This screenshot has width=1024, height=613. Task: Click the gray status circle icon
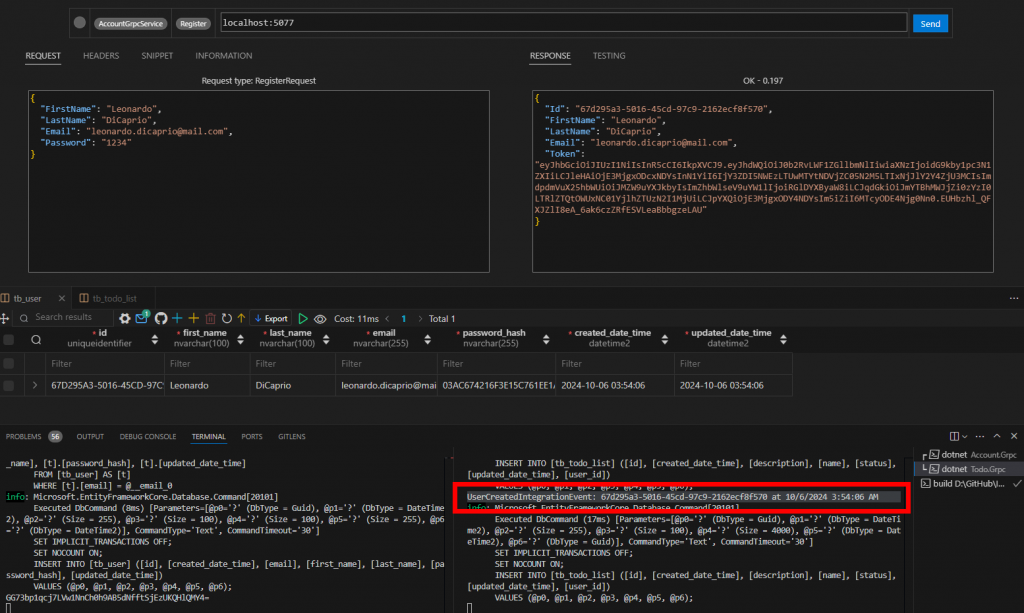coord(80,22)
